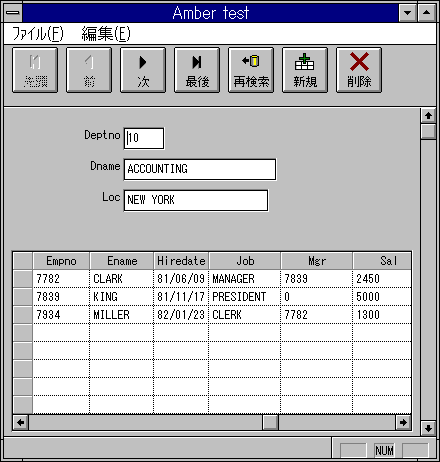Click the Ename column header

point(122,261)
